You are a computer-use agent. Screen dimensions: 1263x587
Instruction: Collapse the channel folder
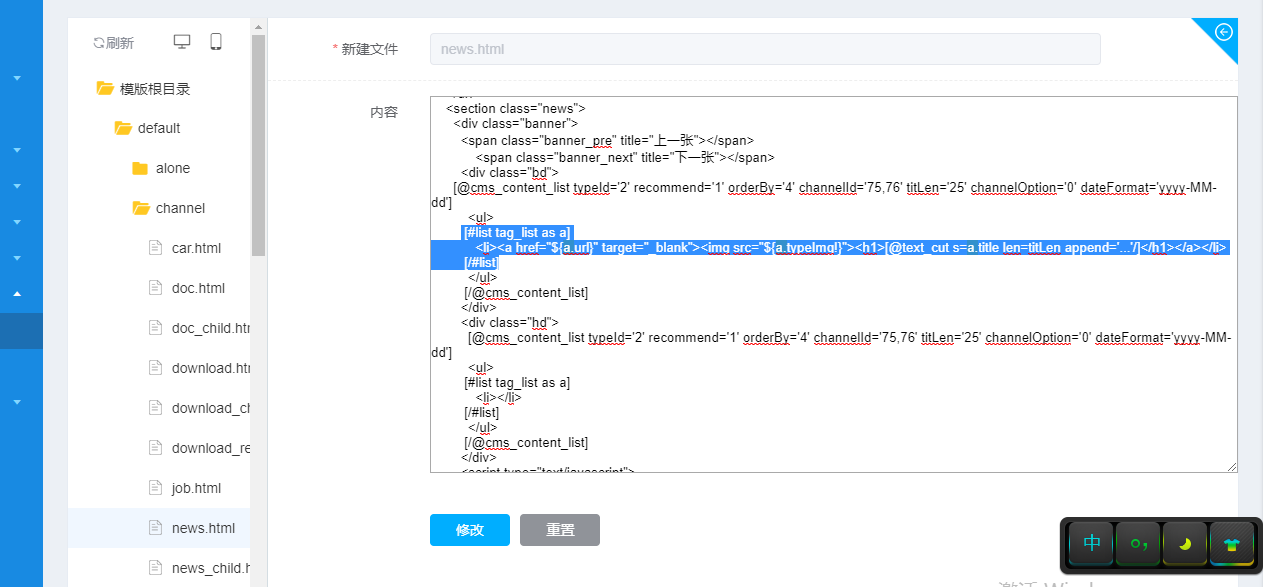141,208
